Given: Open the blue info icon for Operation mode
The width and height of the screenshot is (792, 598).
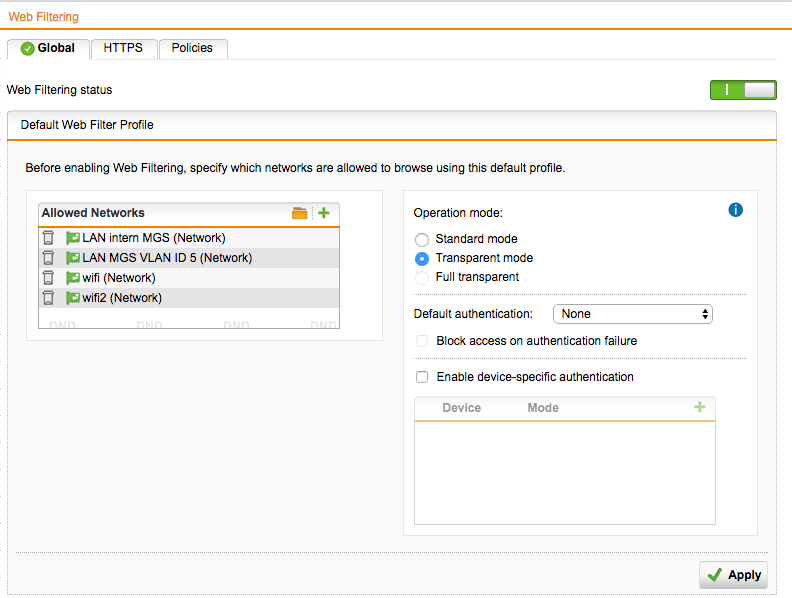Looking at the screenshot, I should coord(736,210).
